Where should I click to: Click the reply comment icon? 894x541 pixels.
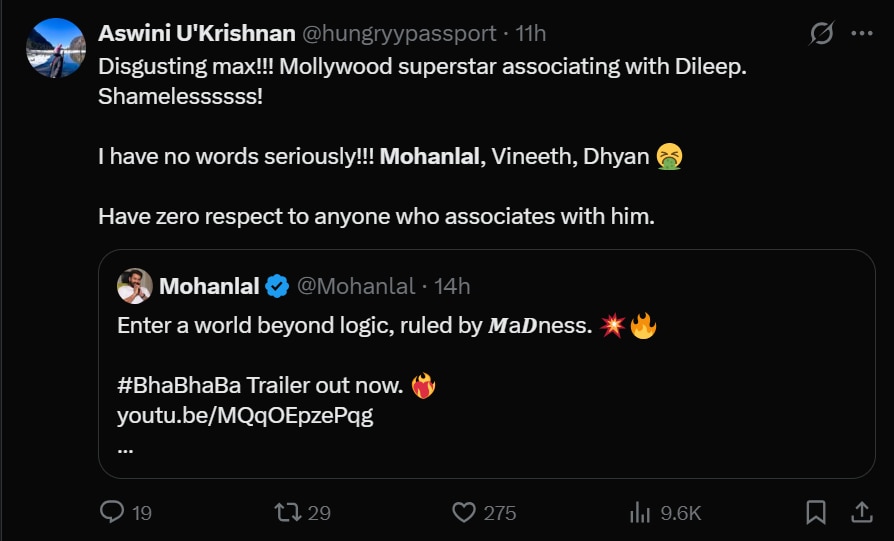tap(112, 513)
